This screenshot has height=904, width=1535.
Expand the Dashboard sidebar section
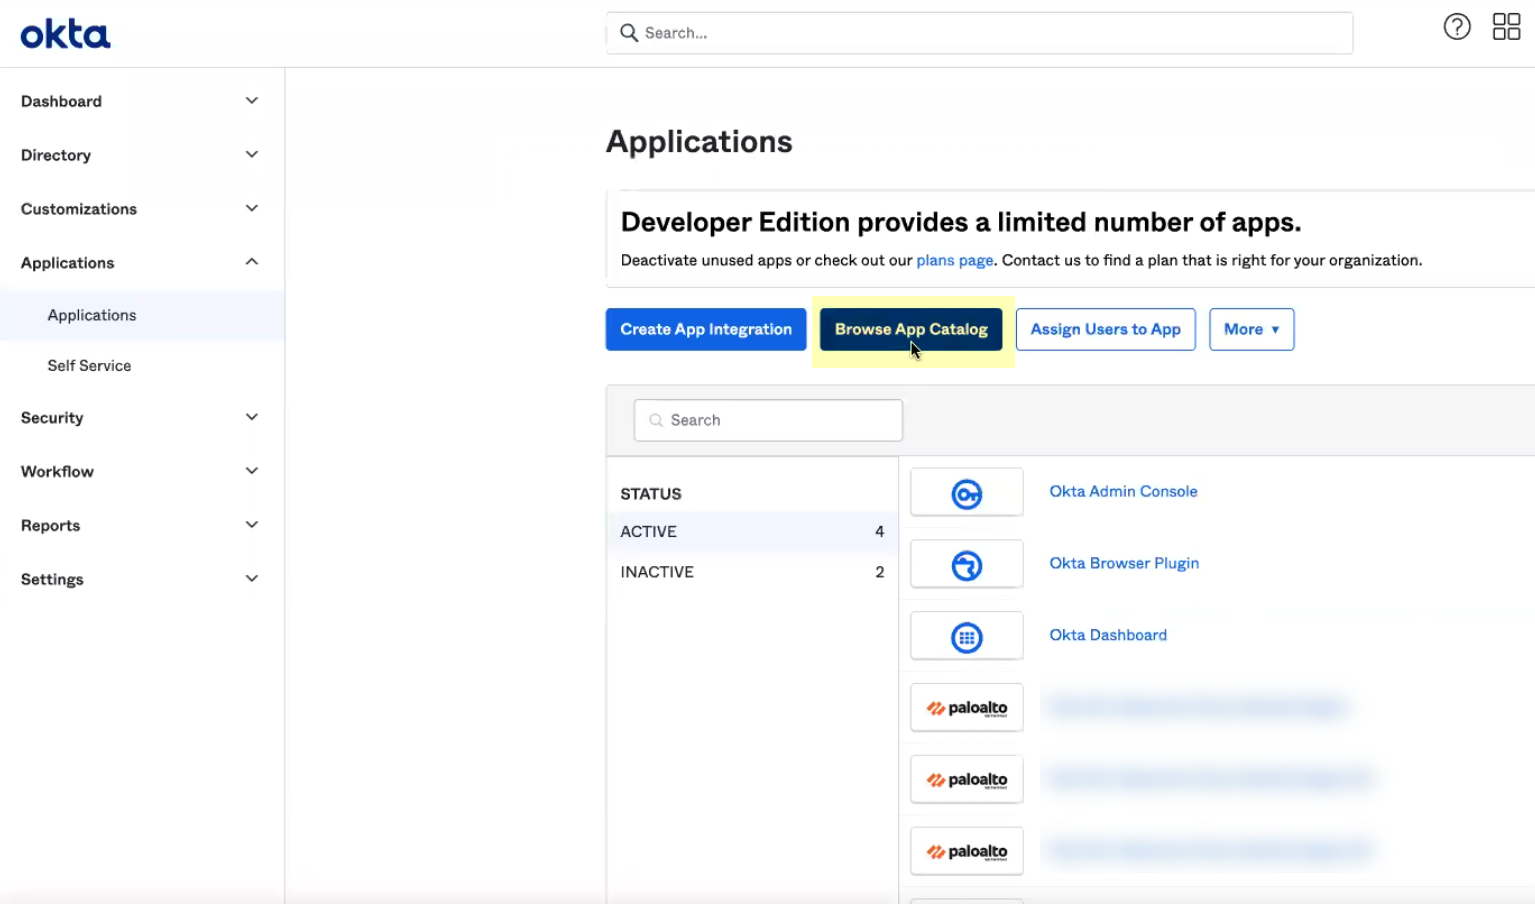[x=139, y=101]
